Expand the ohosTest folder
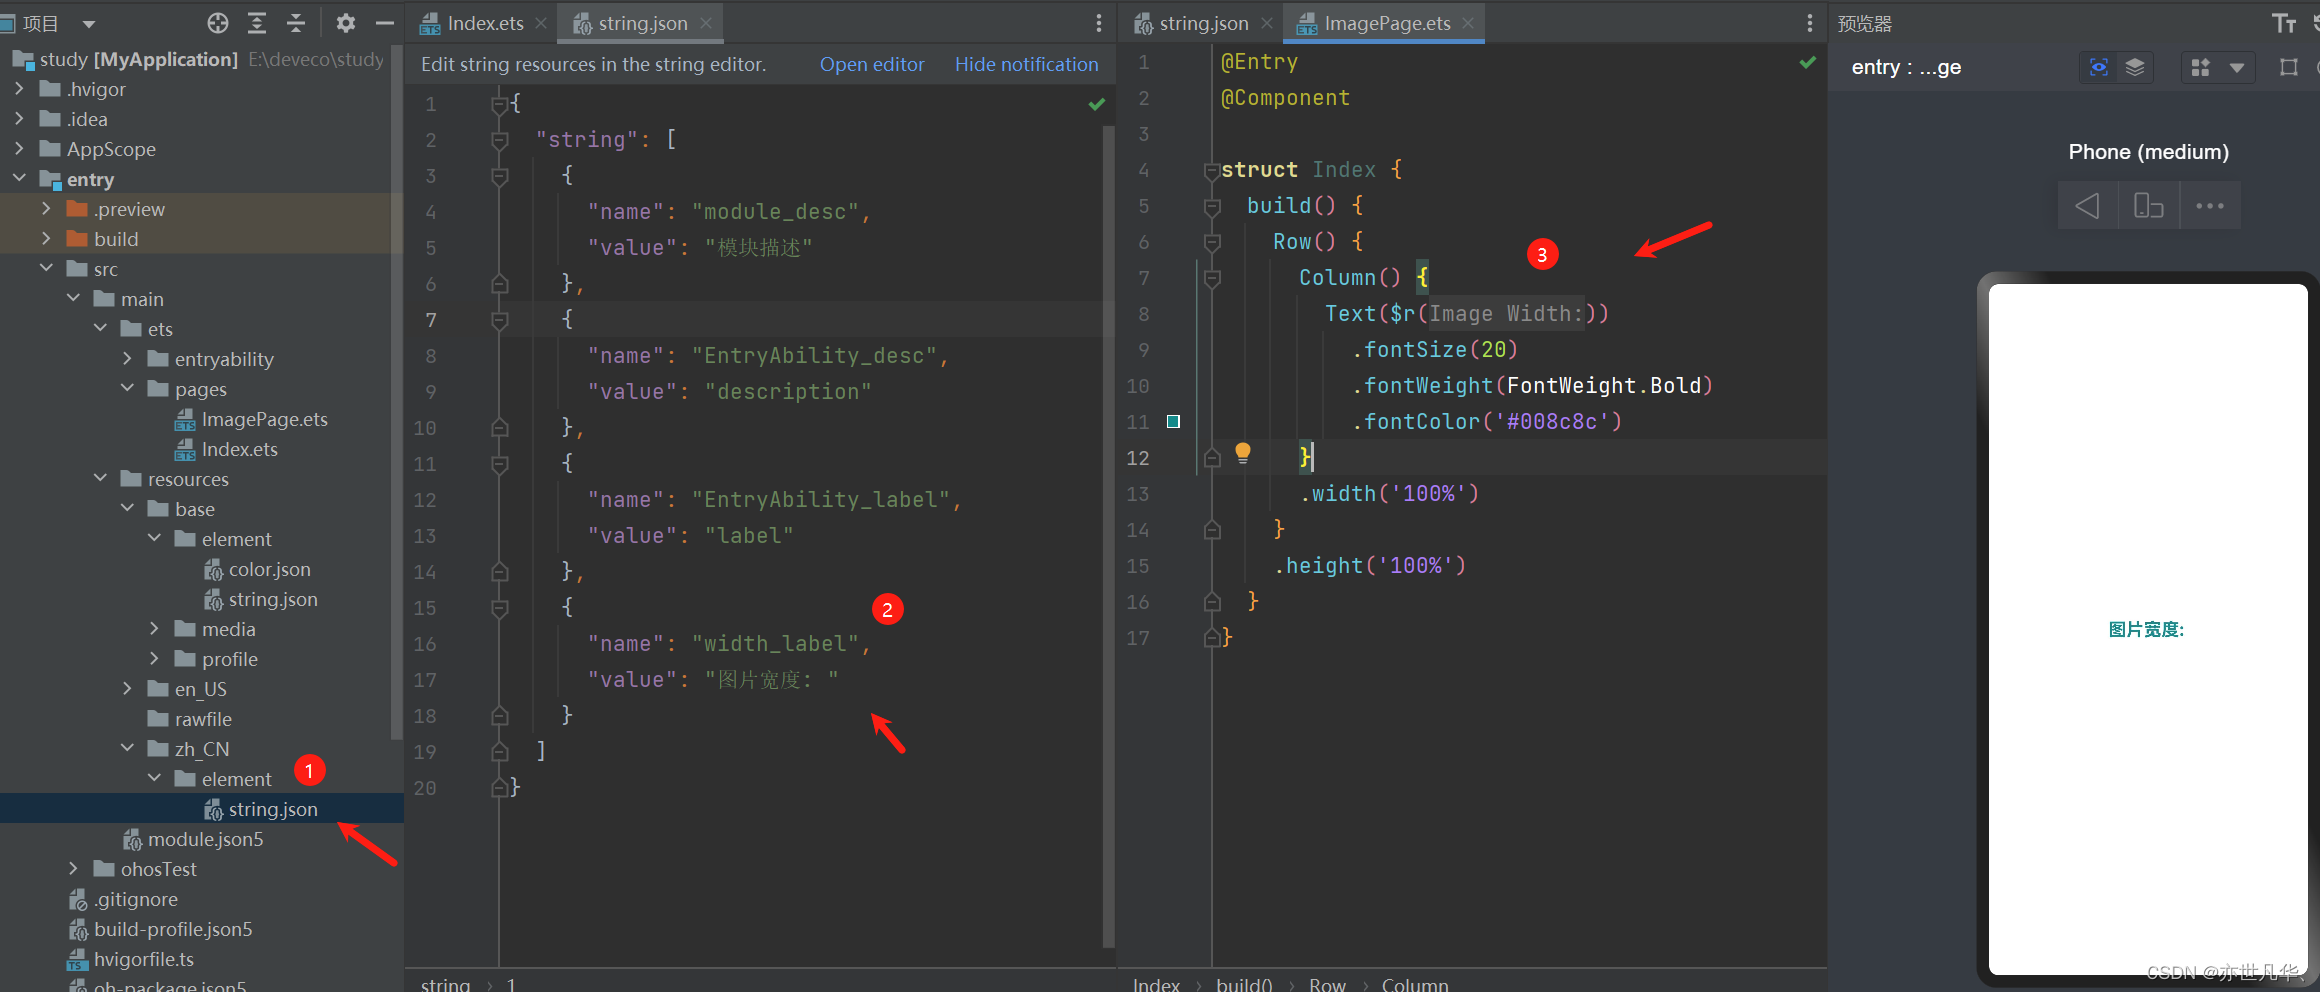This screenshot has height=992, width=2320. pos(73,869)
